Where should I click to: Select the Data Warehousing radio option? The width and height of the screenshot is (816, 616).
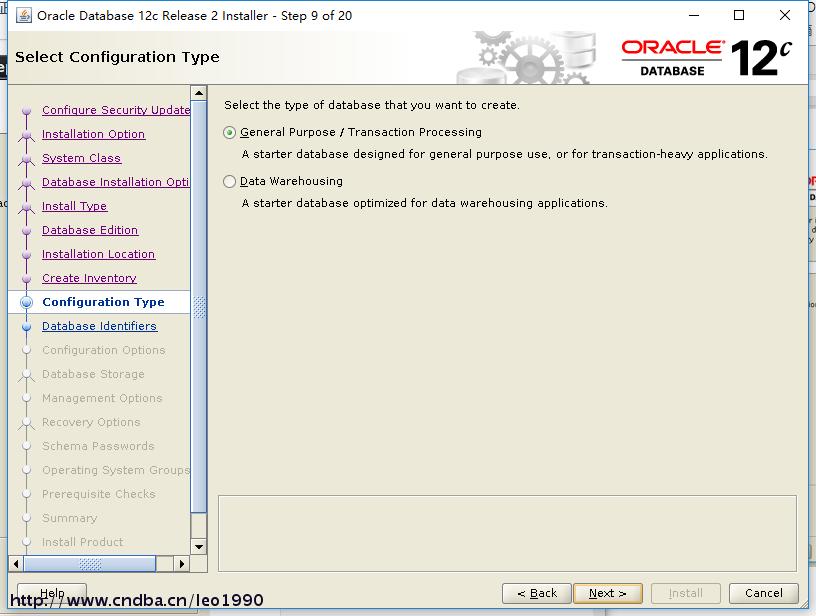click(230, 182)
